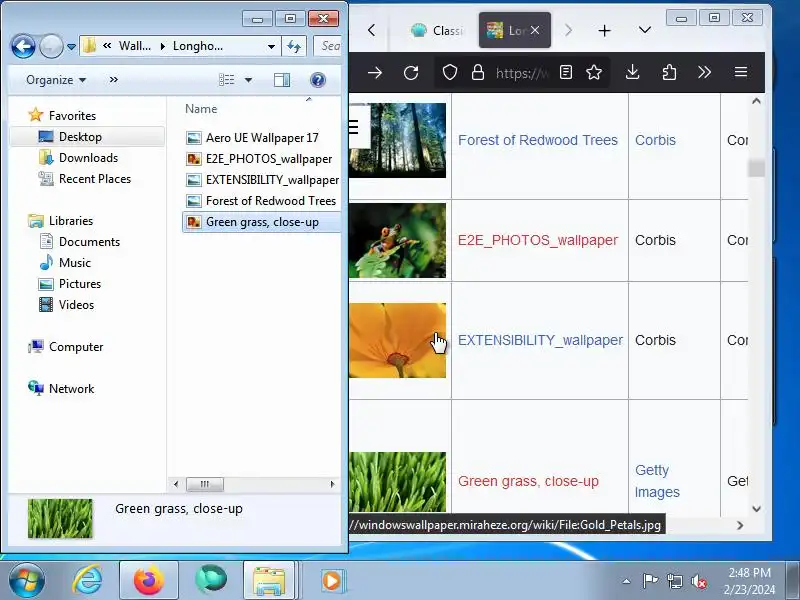Open Firefox extensions puzzle icon
800x600 pixels.
click(669, 72)
